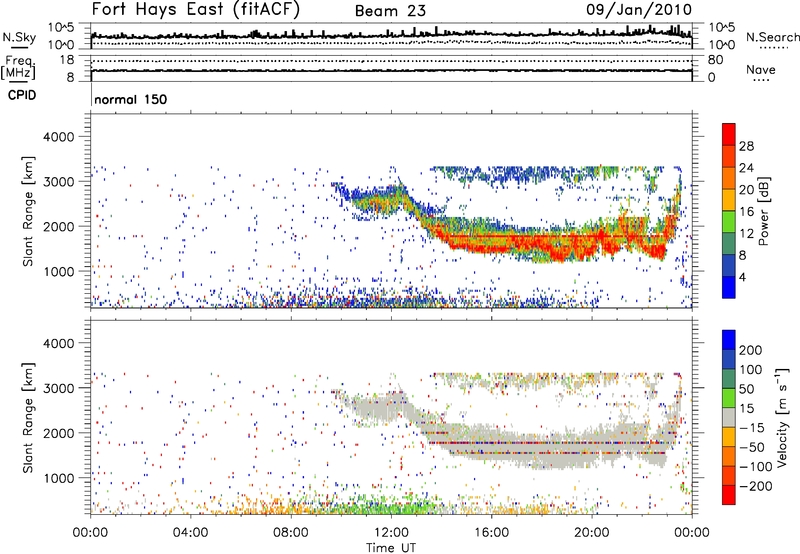Click the '200' tick on Velocity scale

[x=751, y=350]
